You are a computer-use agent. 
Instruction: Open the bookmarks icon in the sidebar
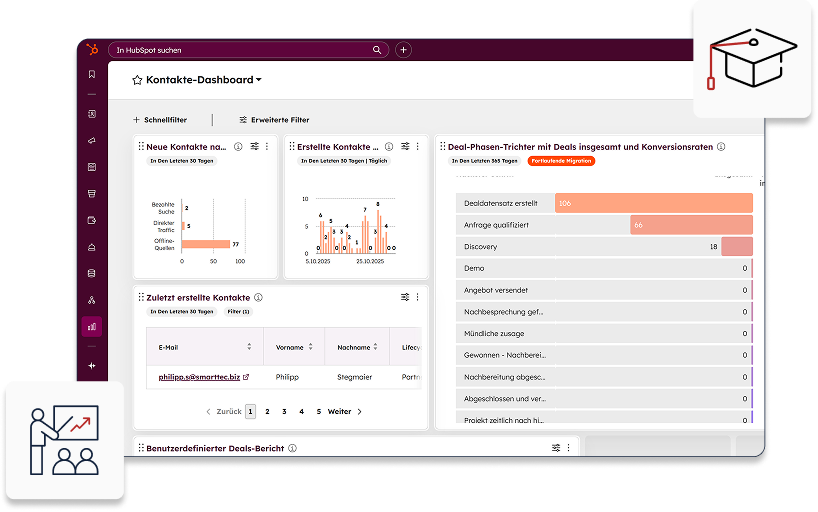[92, 74]
